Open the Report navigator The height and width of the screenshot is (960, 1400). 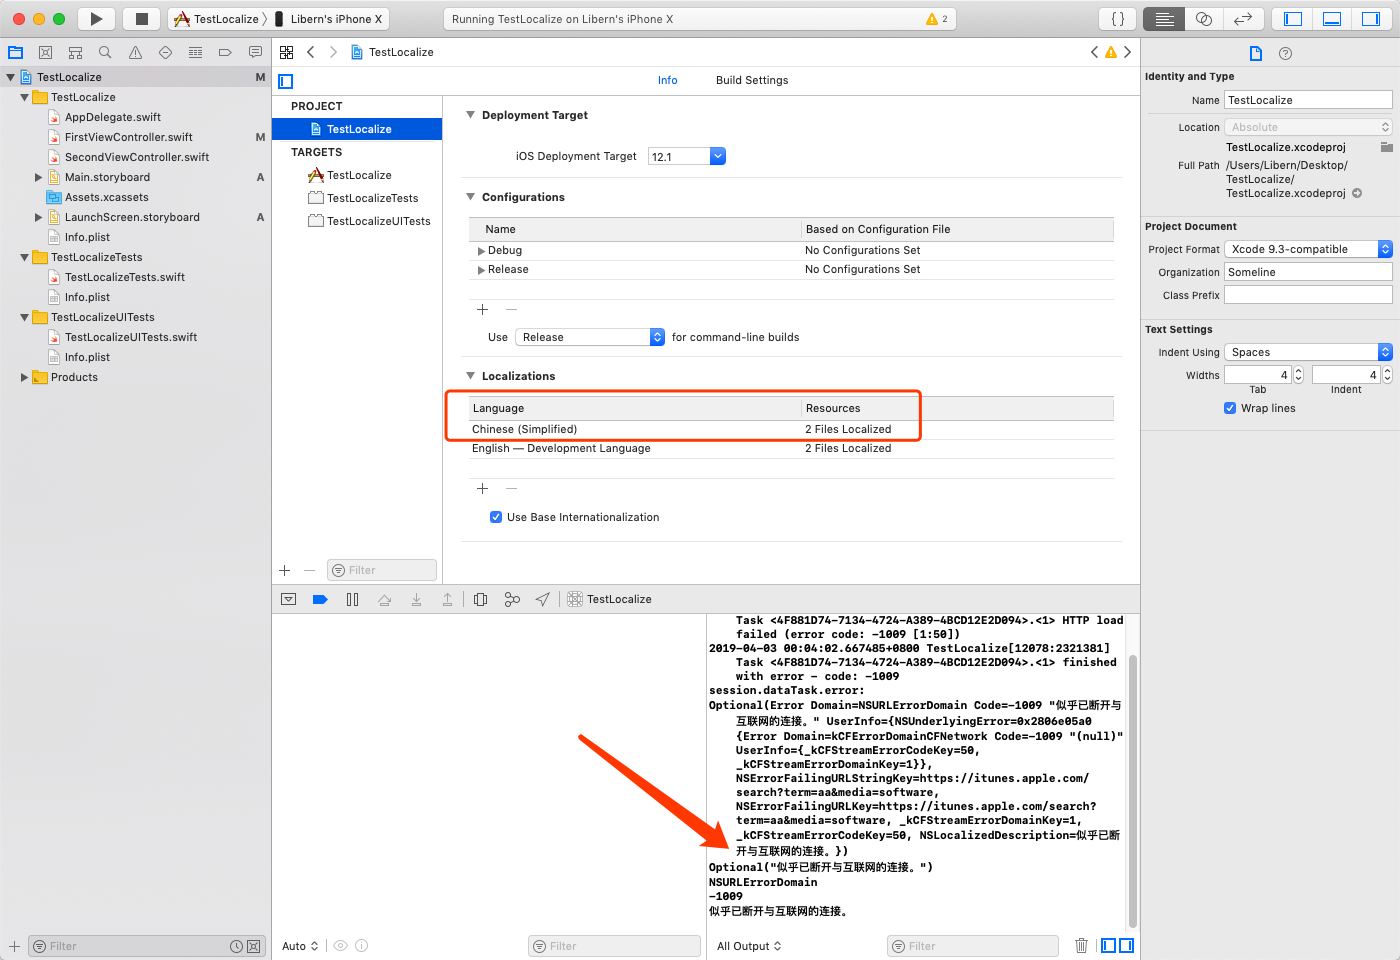pos(255,52)
